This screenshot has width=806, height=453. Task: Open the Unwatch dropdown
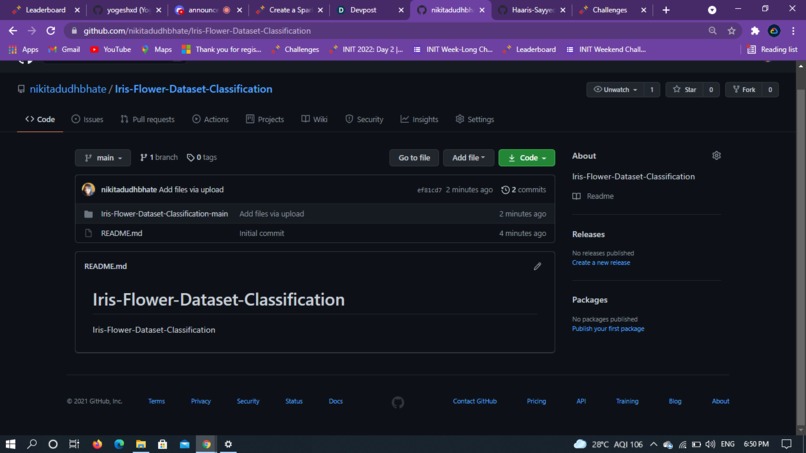click(x=615, y=89)
